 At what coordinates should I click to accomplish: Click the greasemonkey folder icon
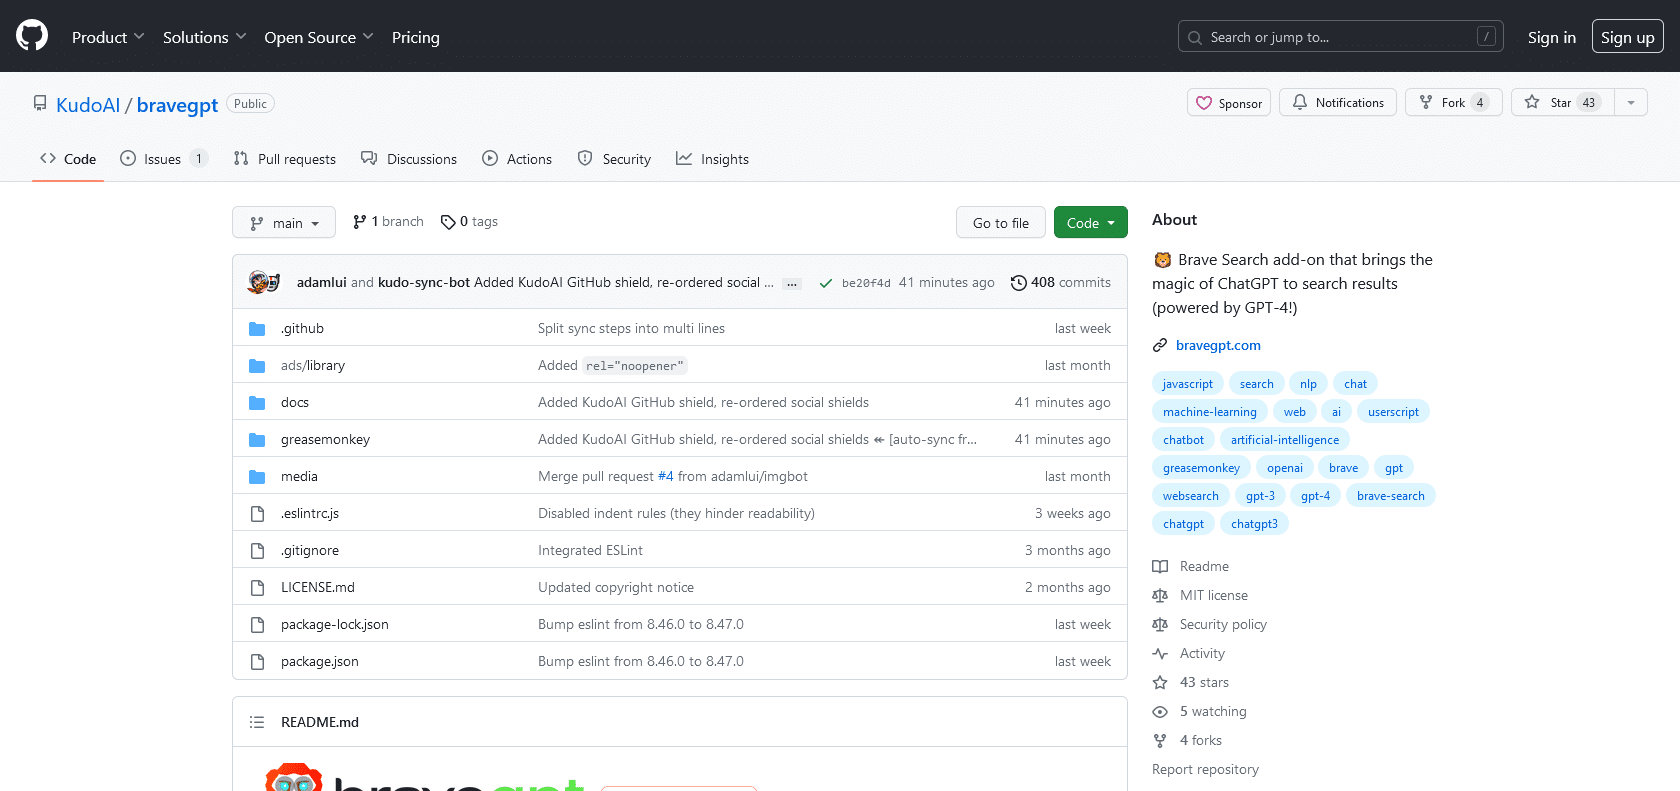[257, 439]
